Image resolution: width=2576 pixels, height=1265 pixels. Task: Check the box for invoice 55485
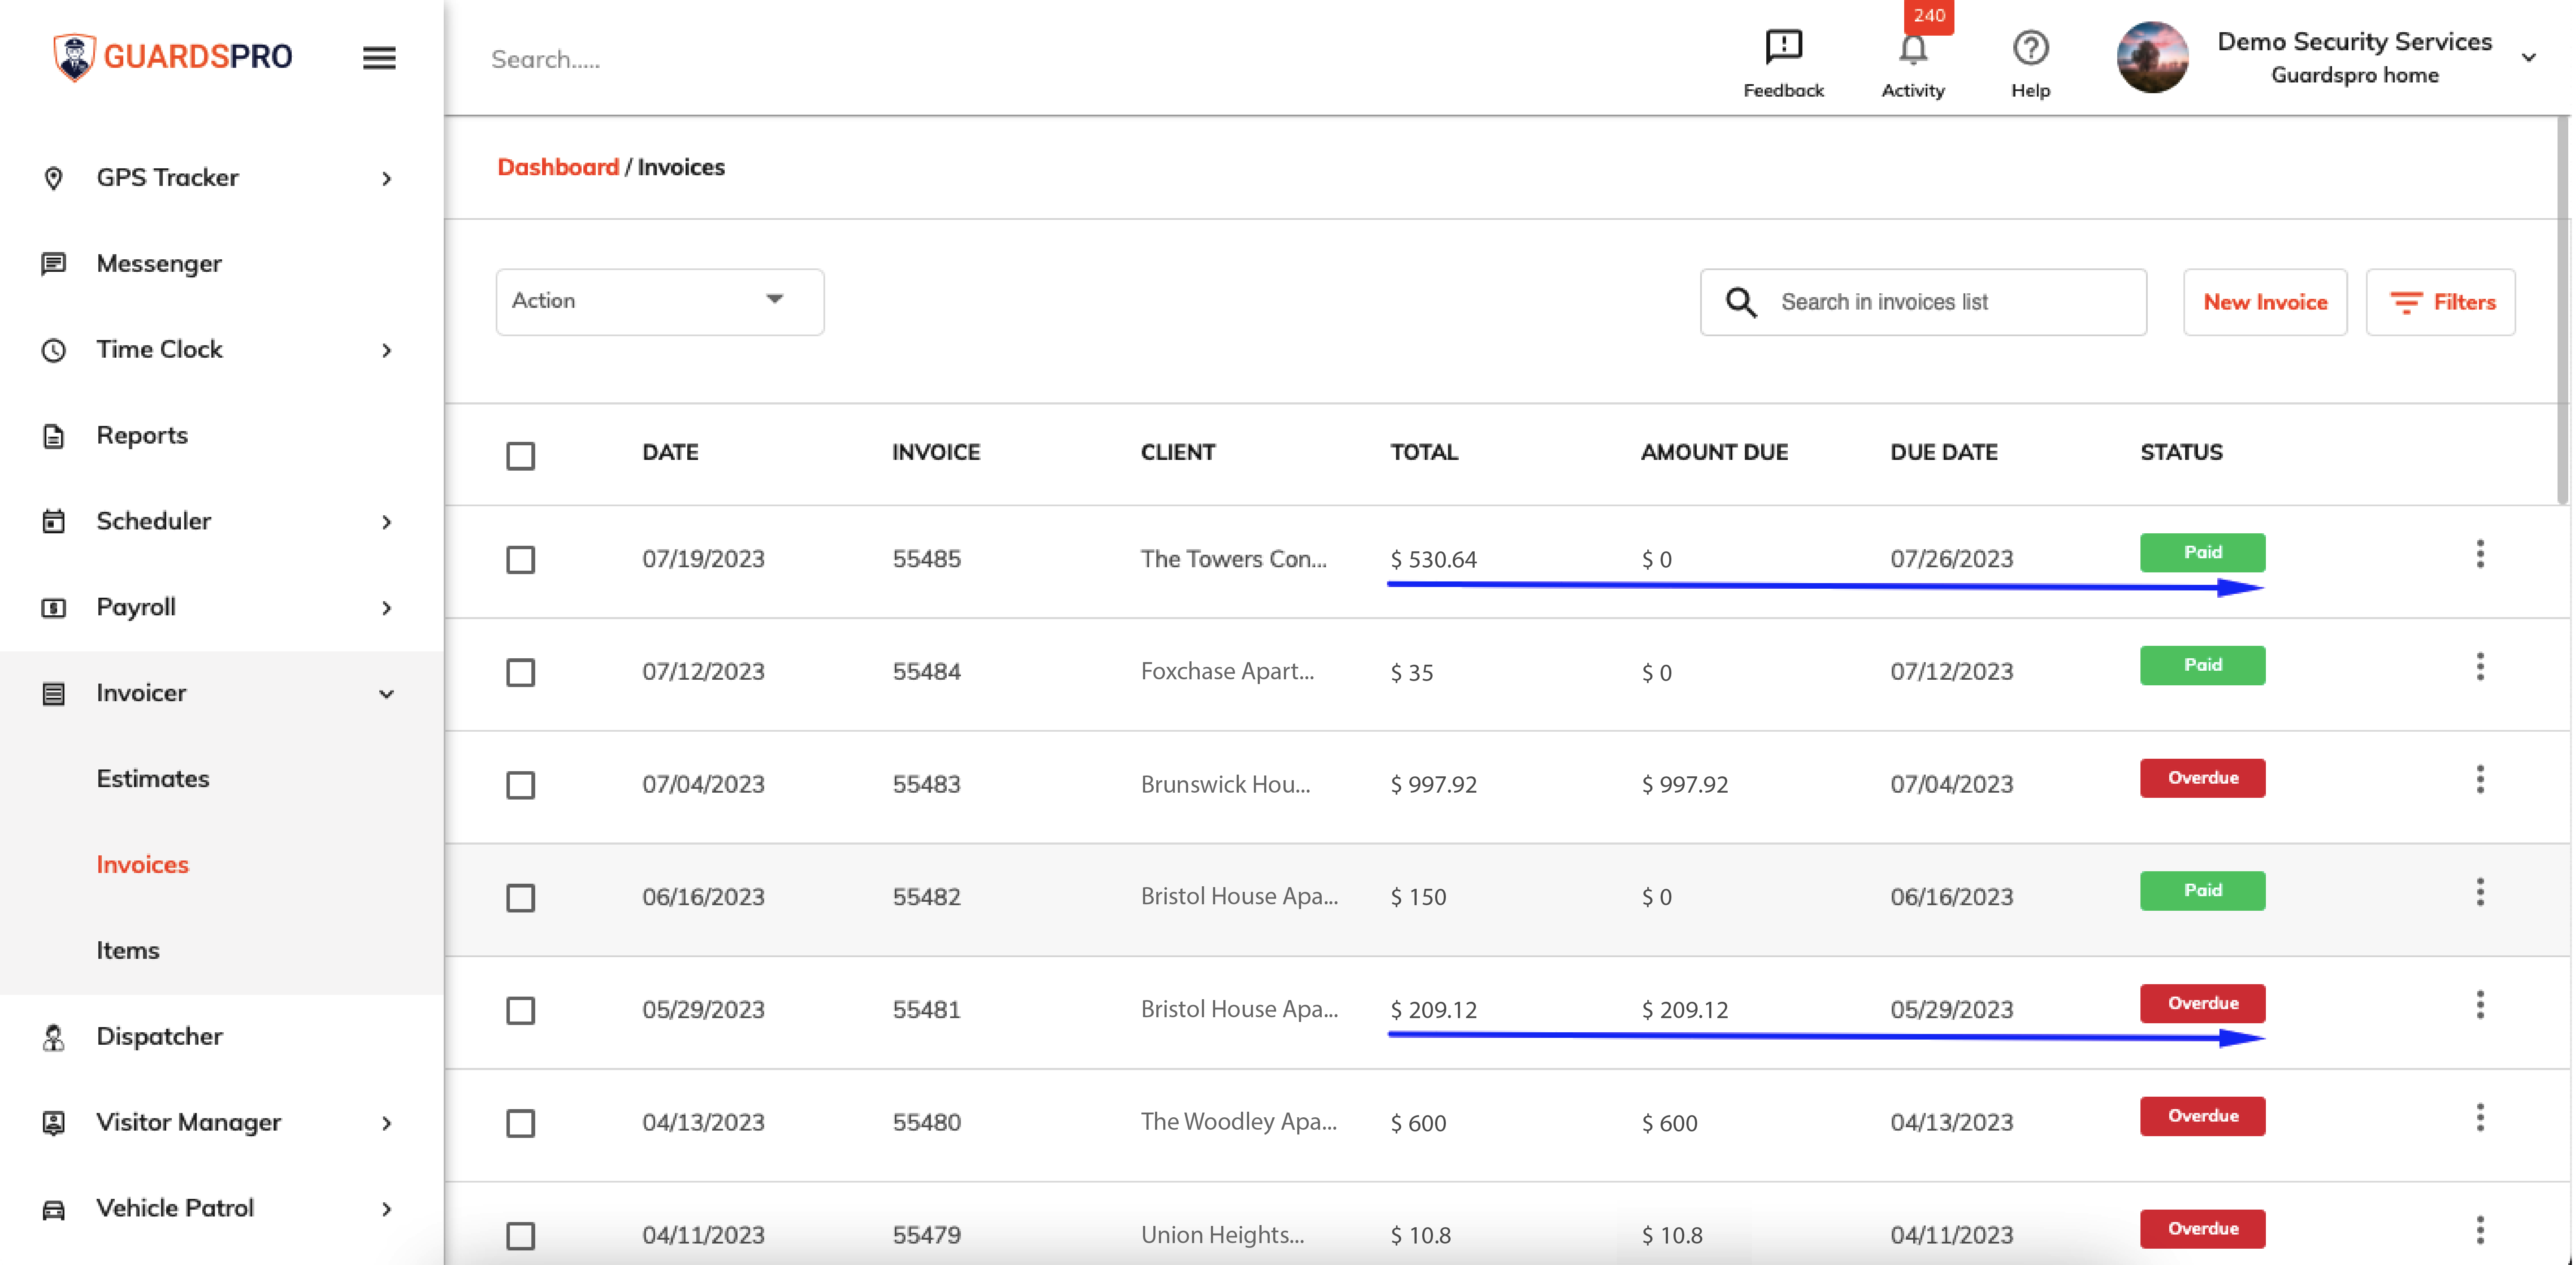coord(520,559)
